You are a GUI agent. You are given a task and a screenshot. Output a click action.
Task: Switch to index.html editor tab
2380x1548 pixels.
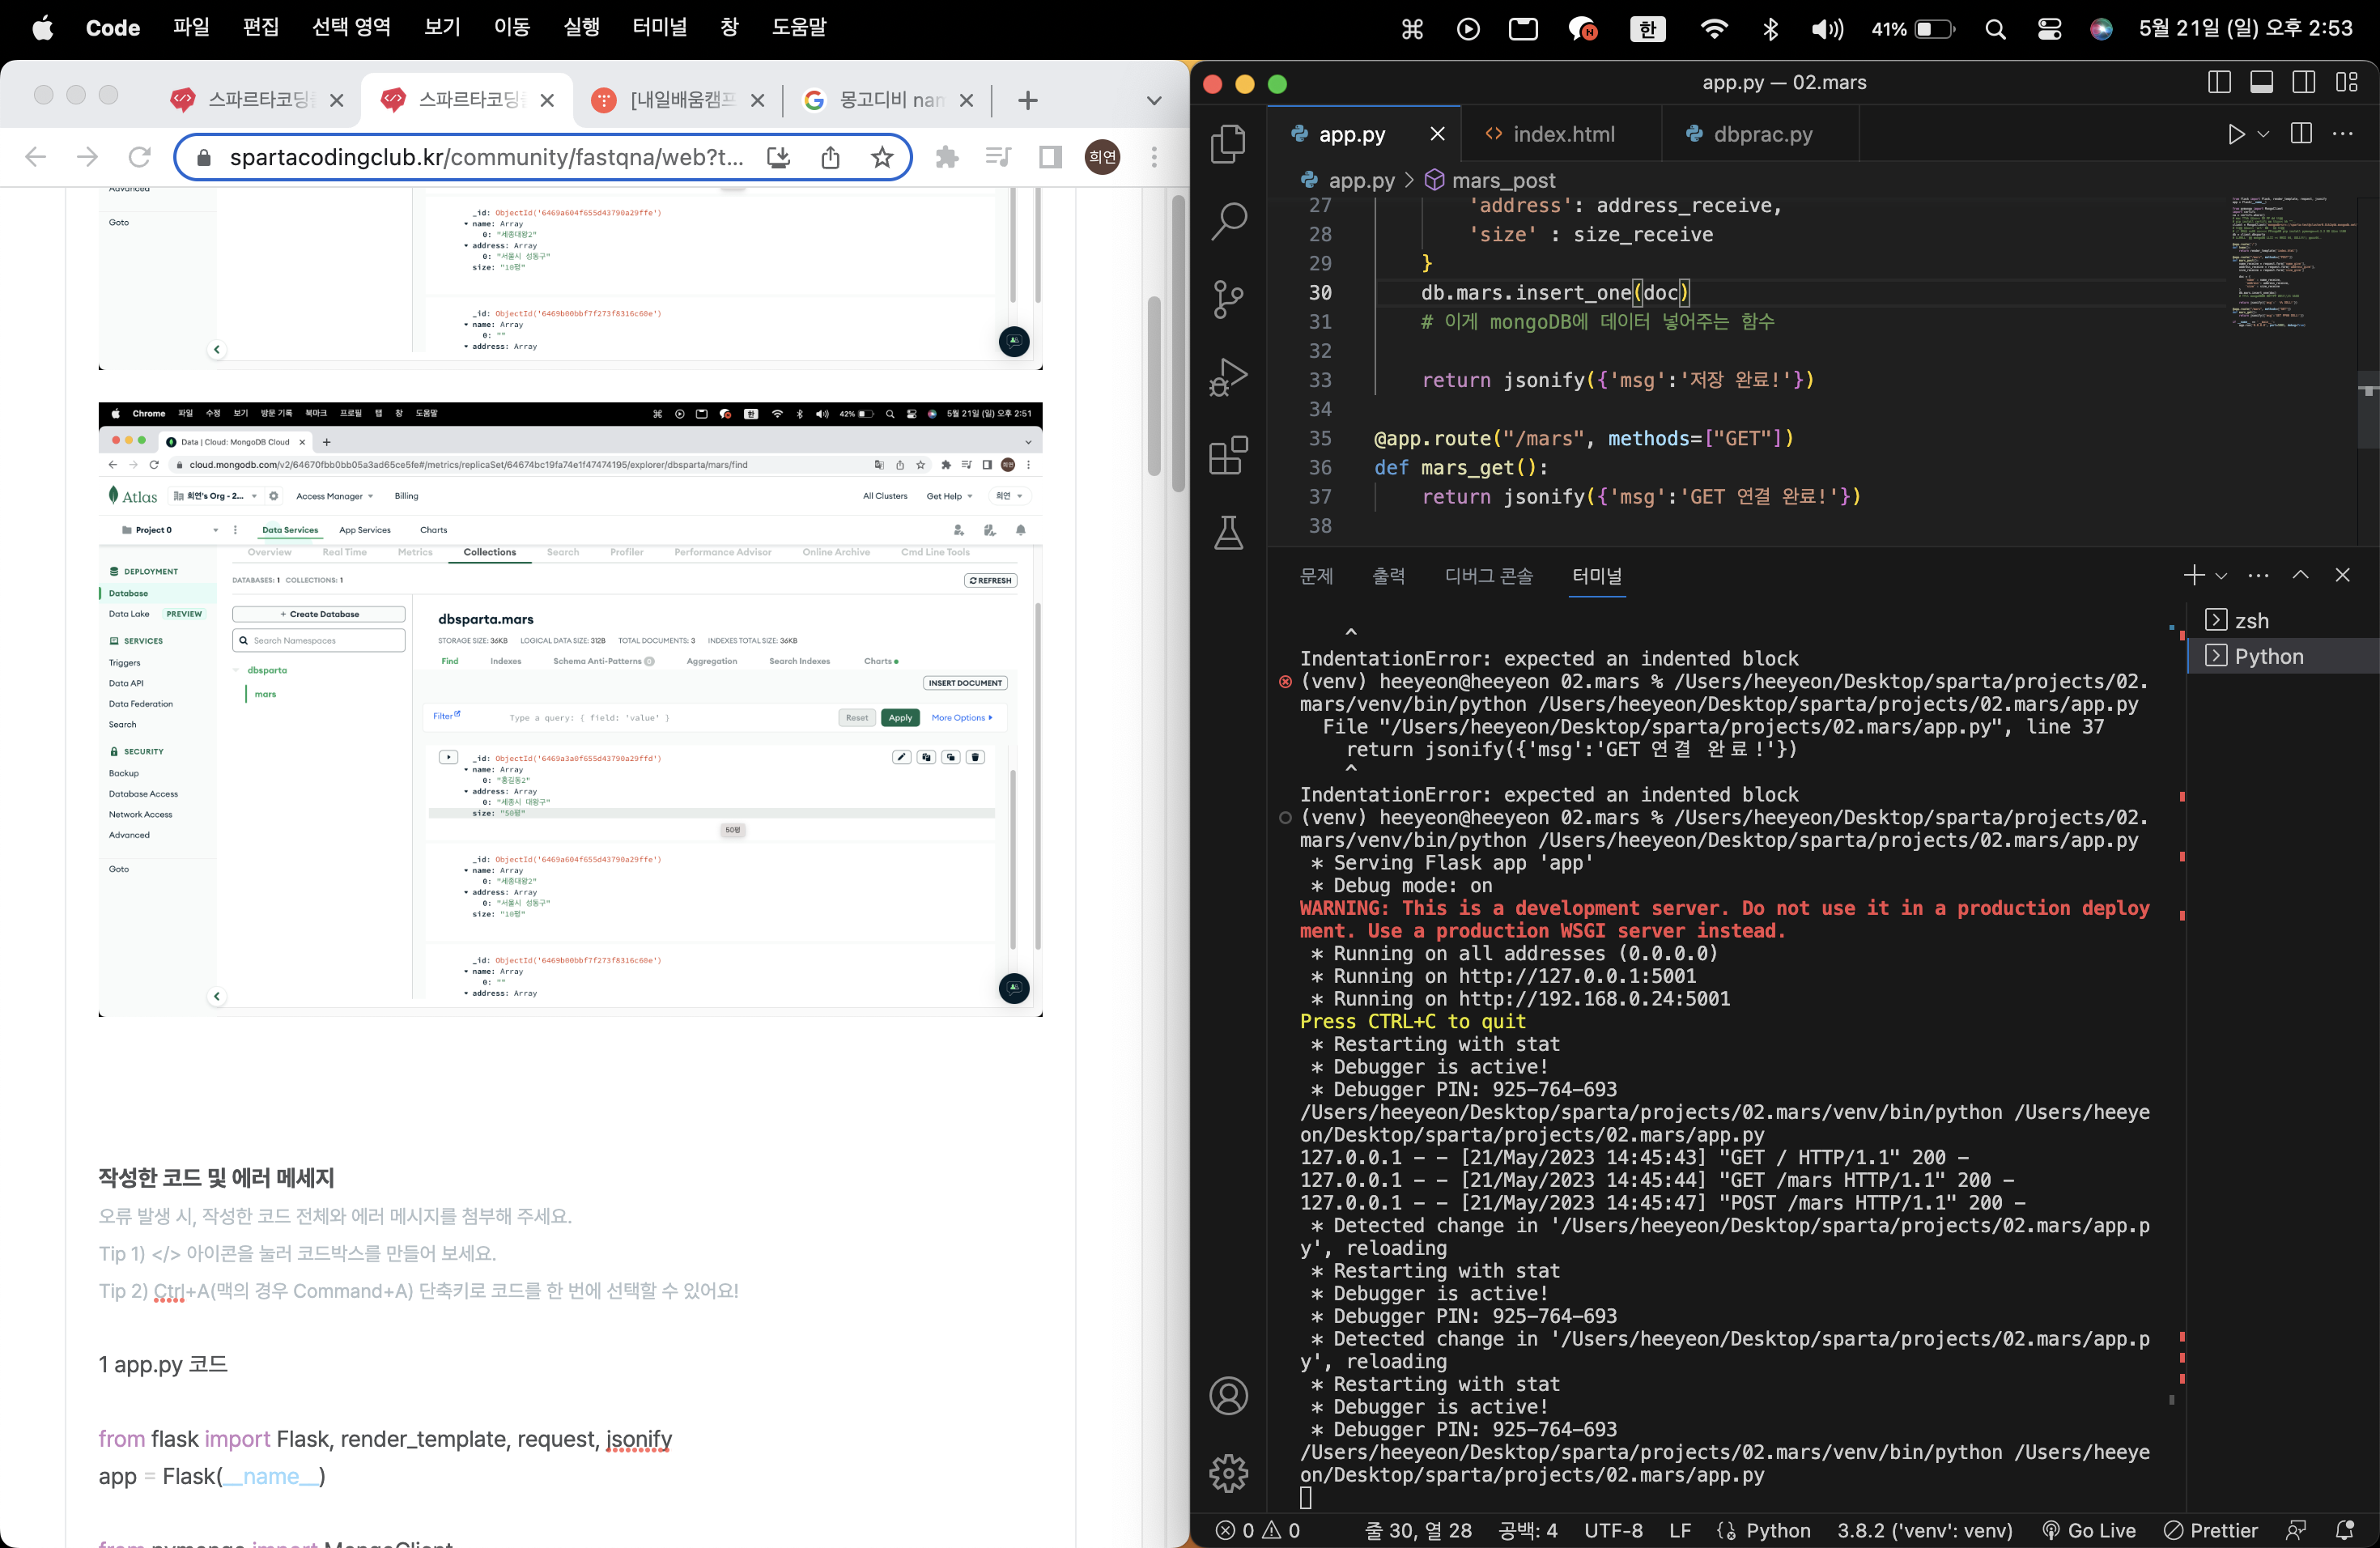pyautogui.click(x=1561, y=134)
